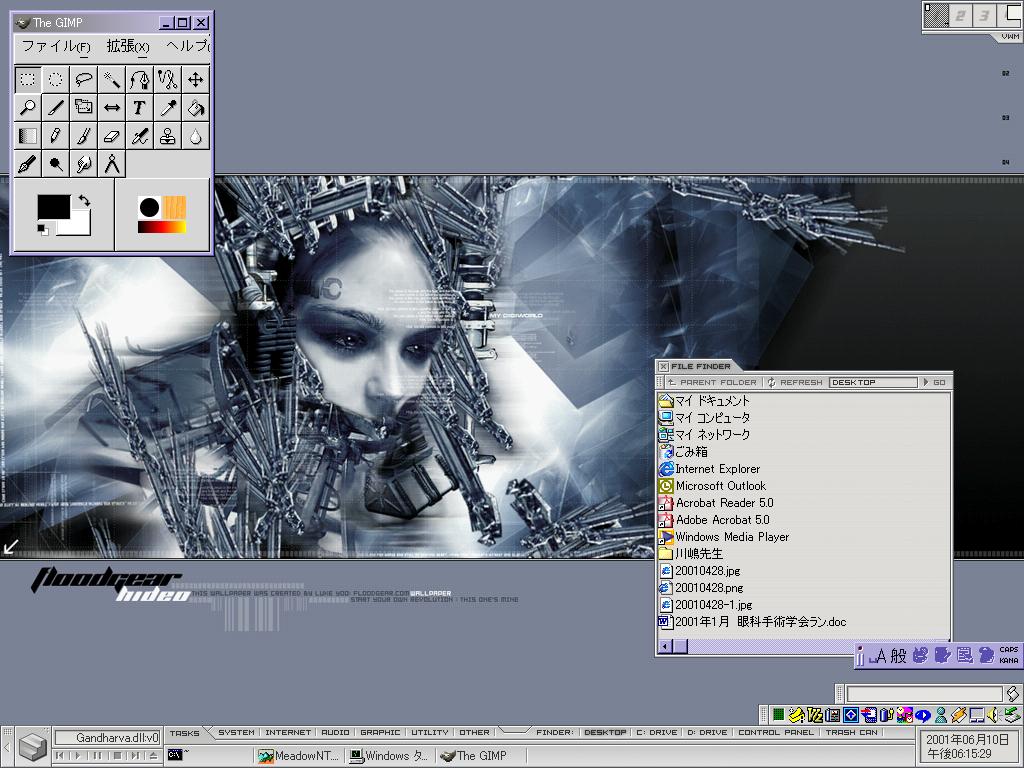The image size is (1024, 768).
Task: Select マイ コンピュータ in File Finder
Action: point(705,417)
